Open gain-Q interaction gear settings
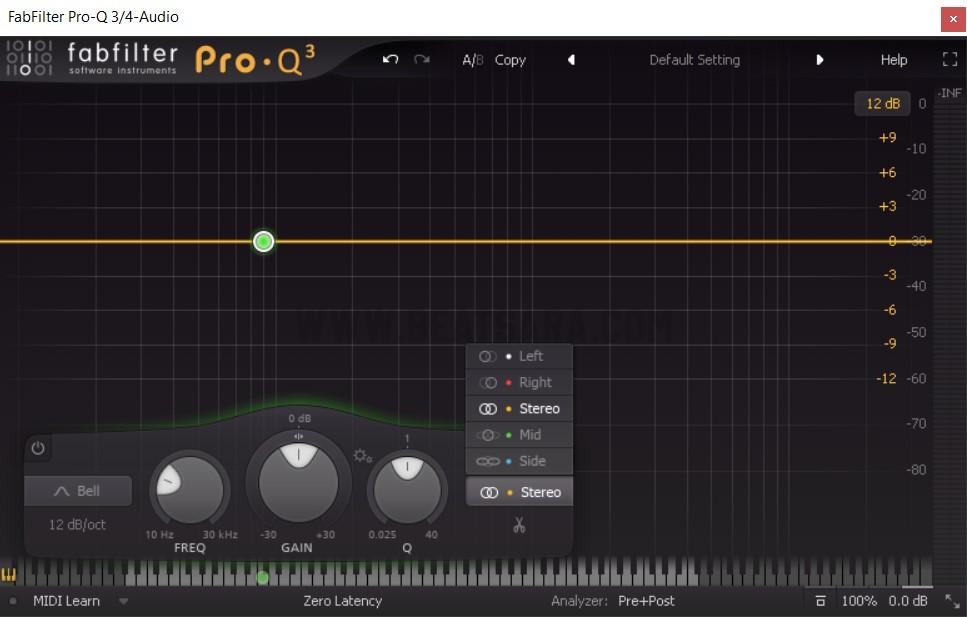The height and width of the screenshot is (617, 967). [x=362, y=456]
